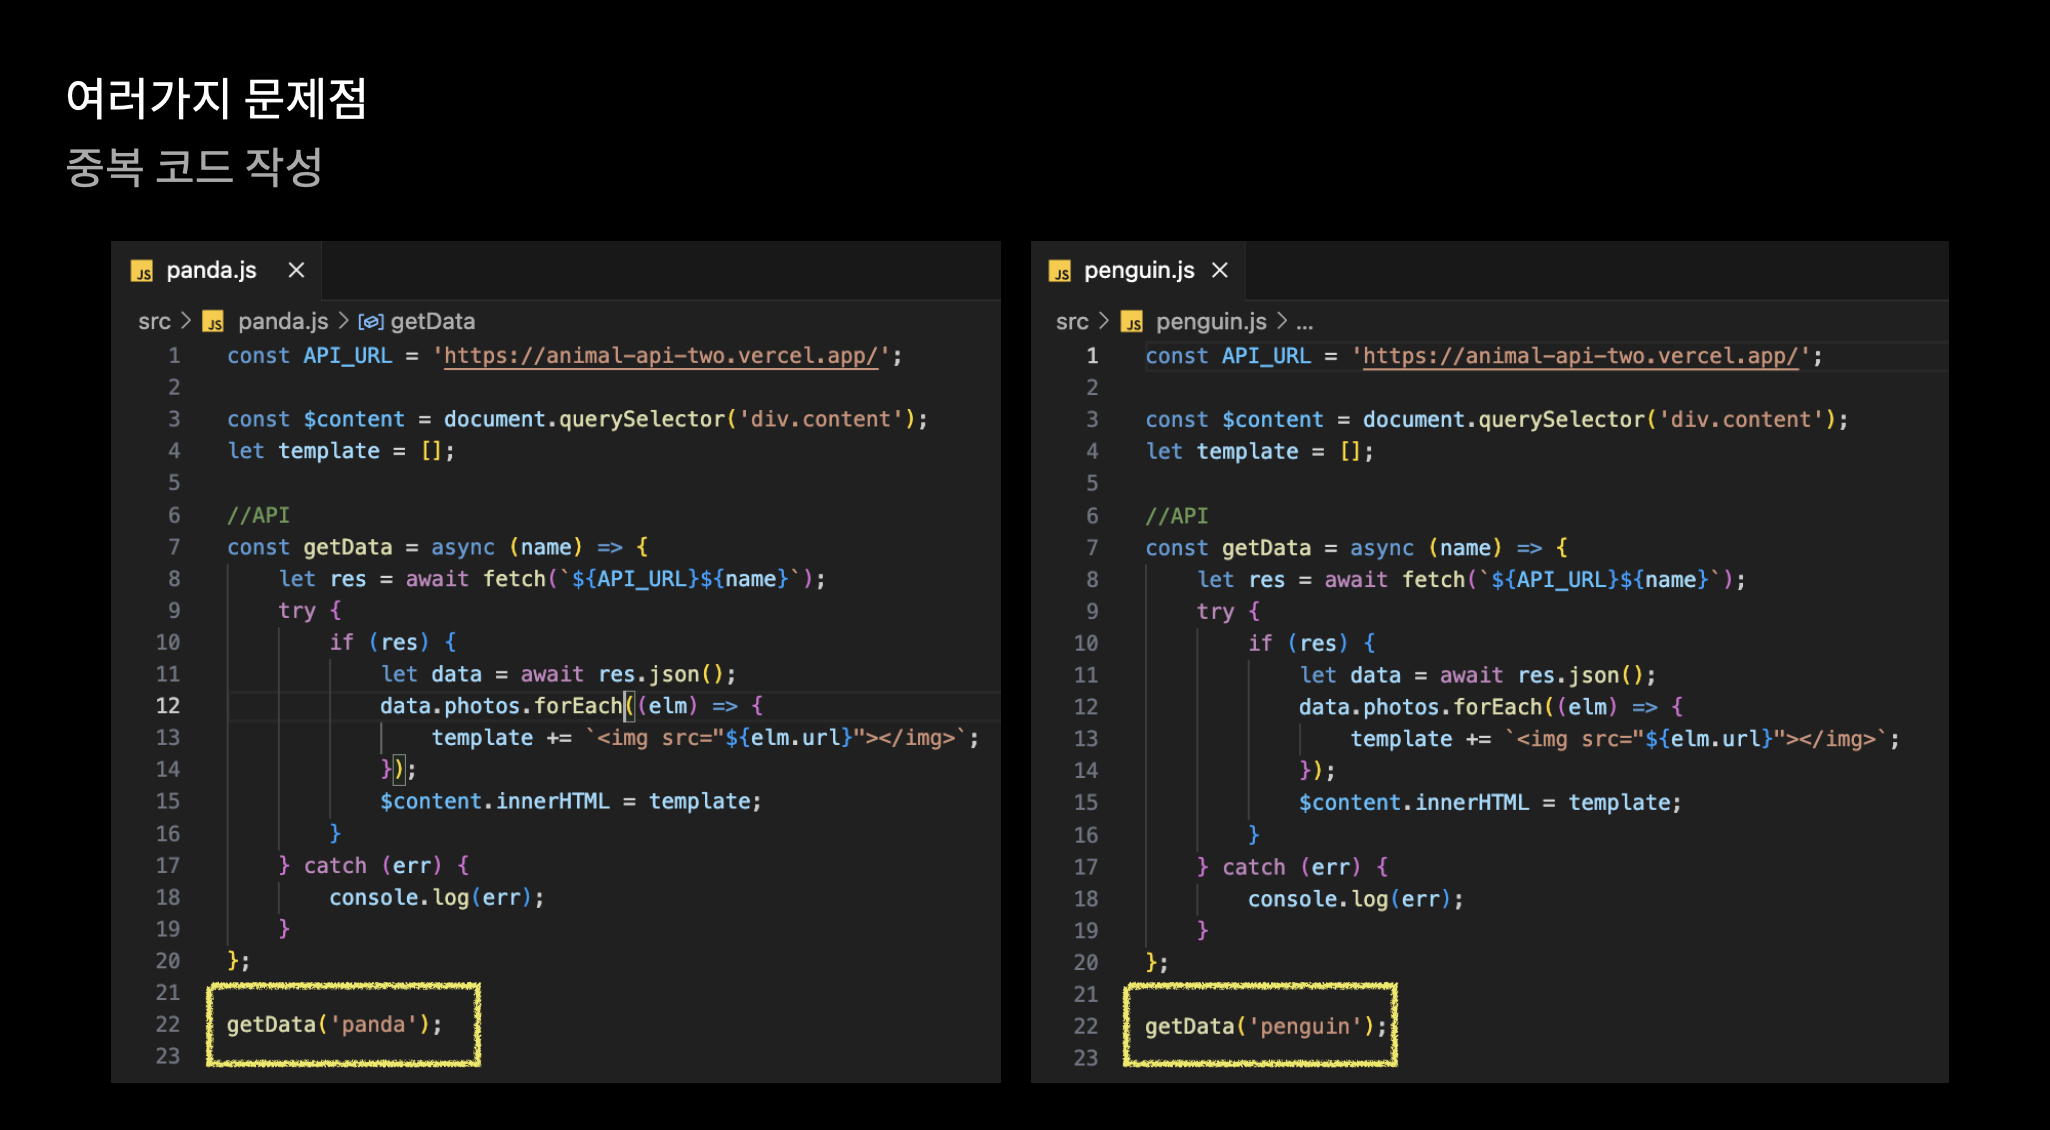Click line number 12 in panda.js gutter

click(x=168, y=706)
